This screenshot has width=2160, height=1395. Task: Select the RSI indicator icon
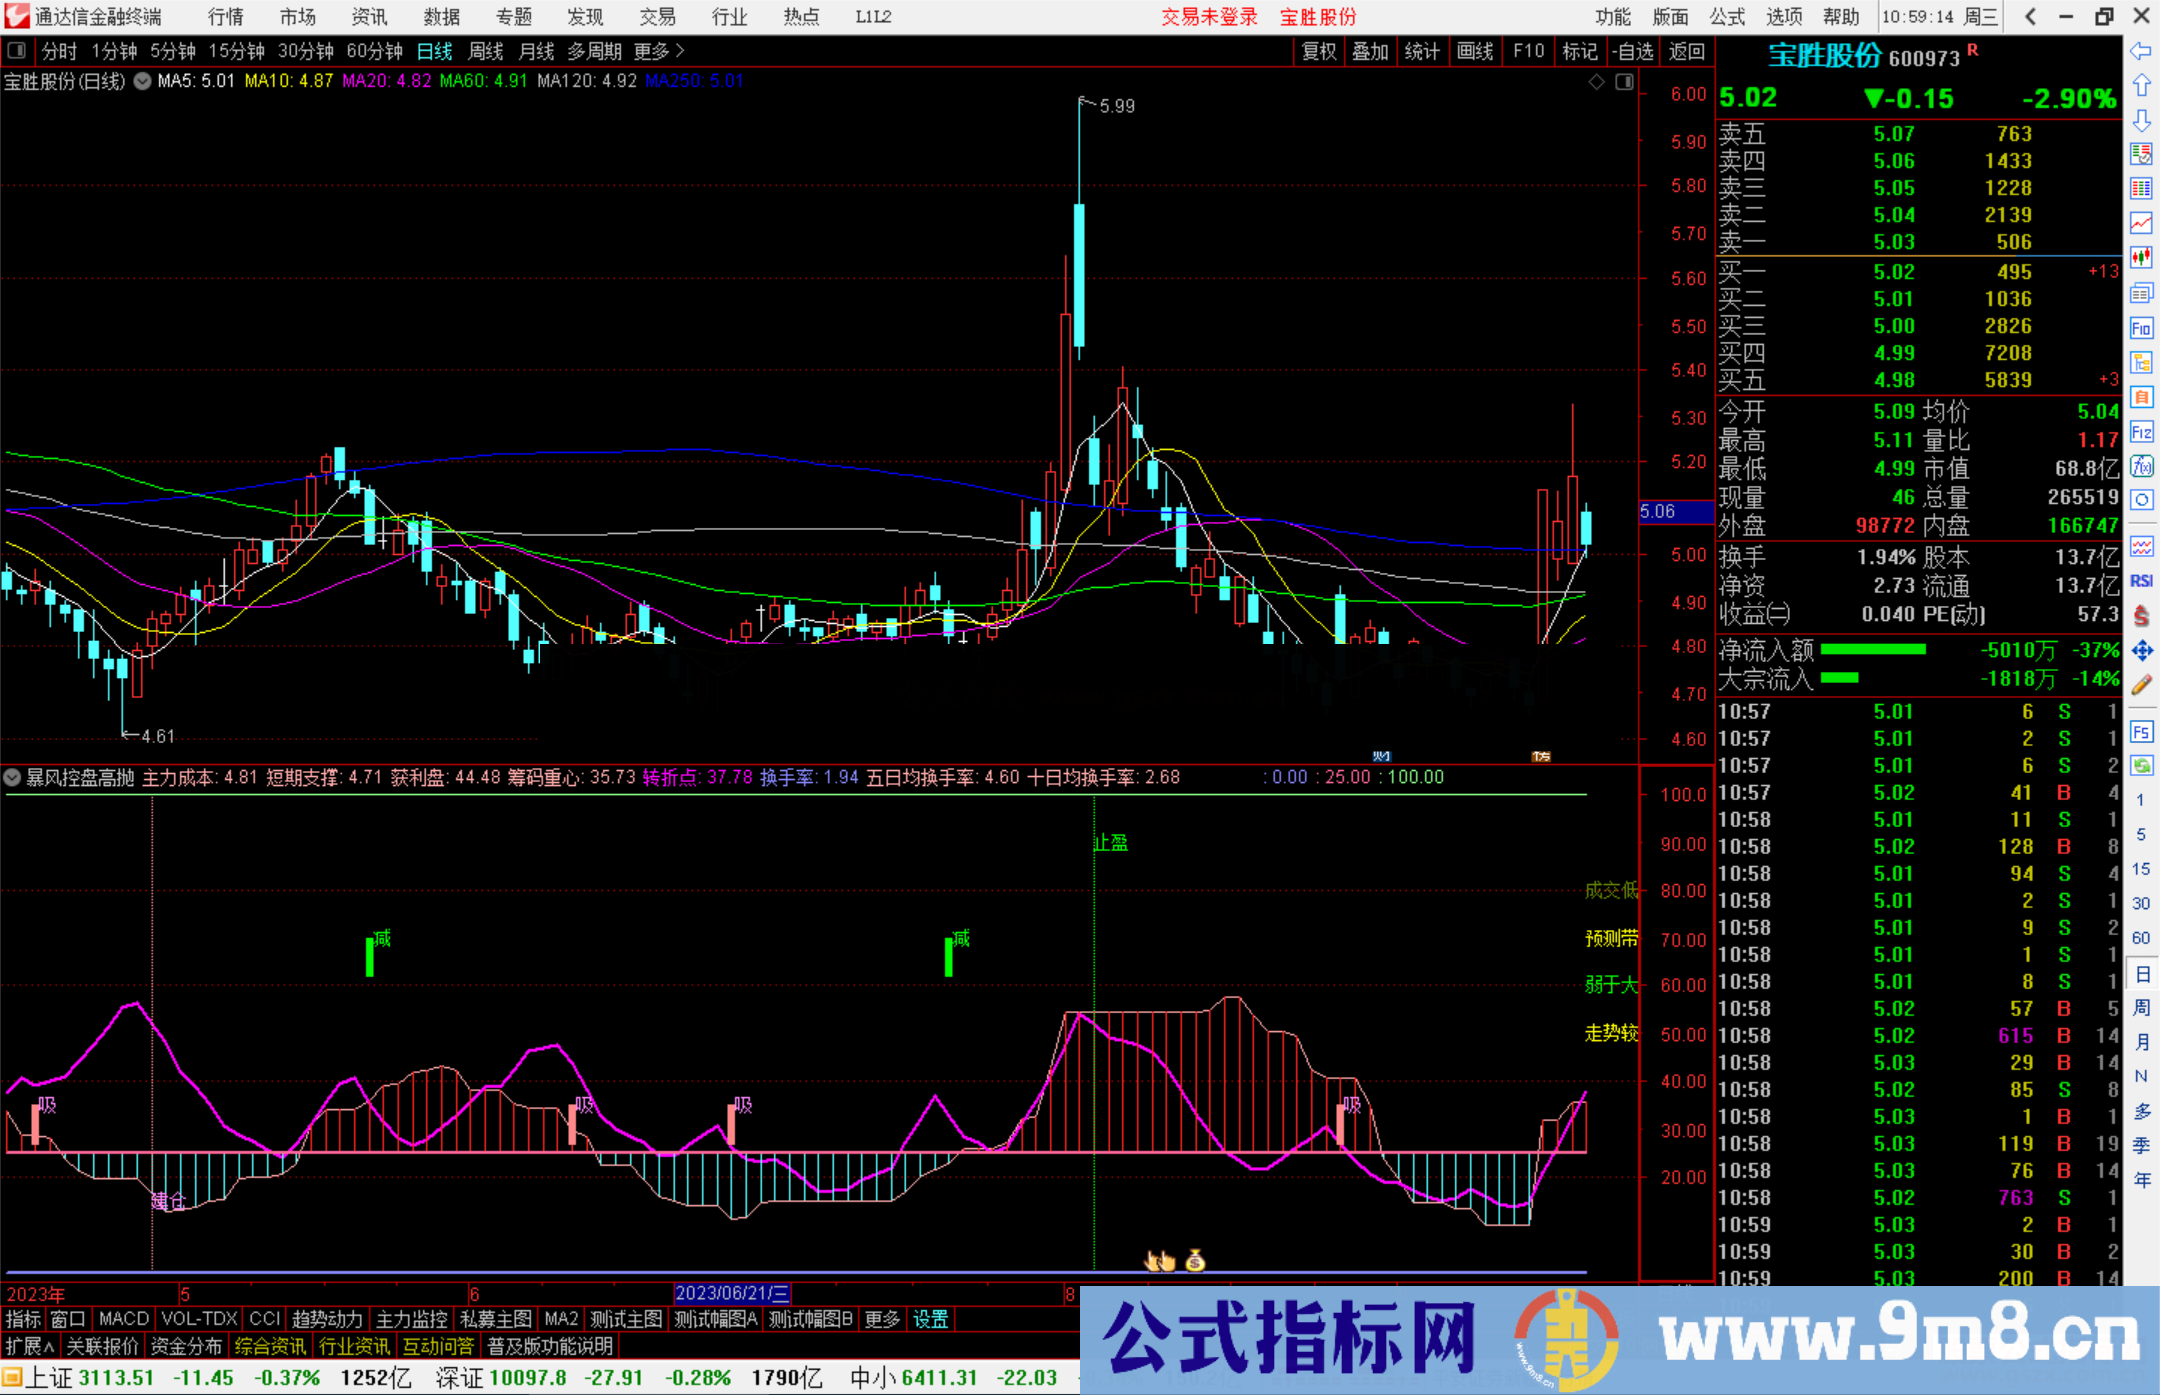(x=2141, y=581)
